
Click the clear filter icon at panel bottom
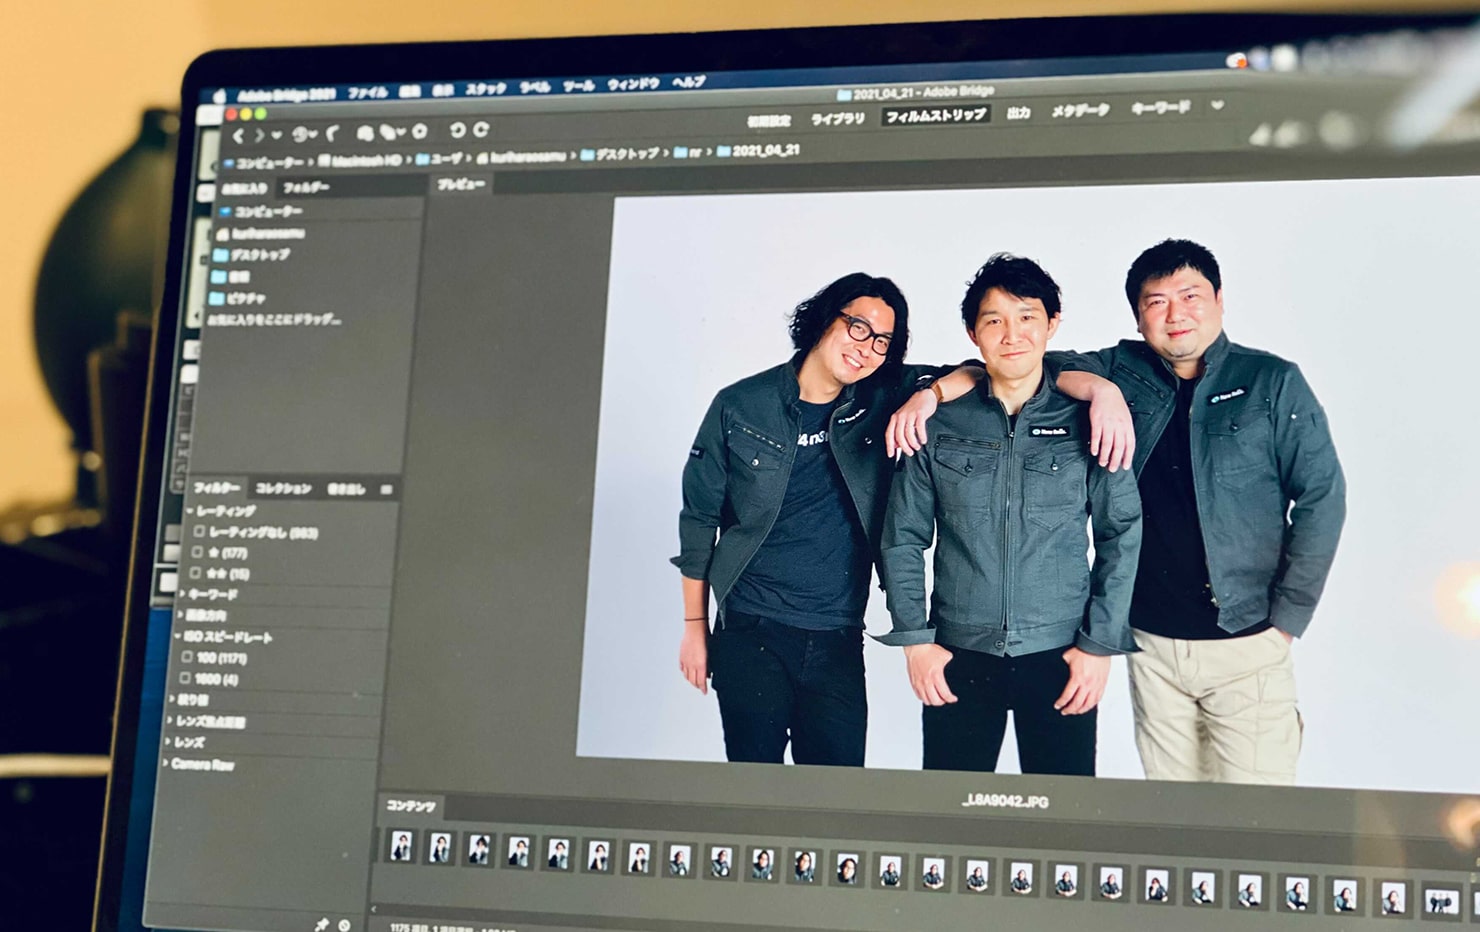click(x=345, y=924)
